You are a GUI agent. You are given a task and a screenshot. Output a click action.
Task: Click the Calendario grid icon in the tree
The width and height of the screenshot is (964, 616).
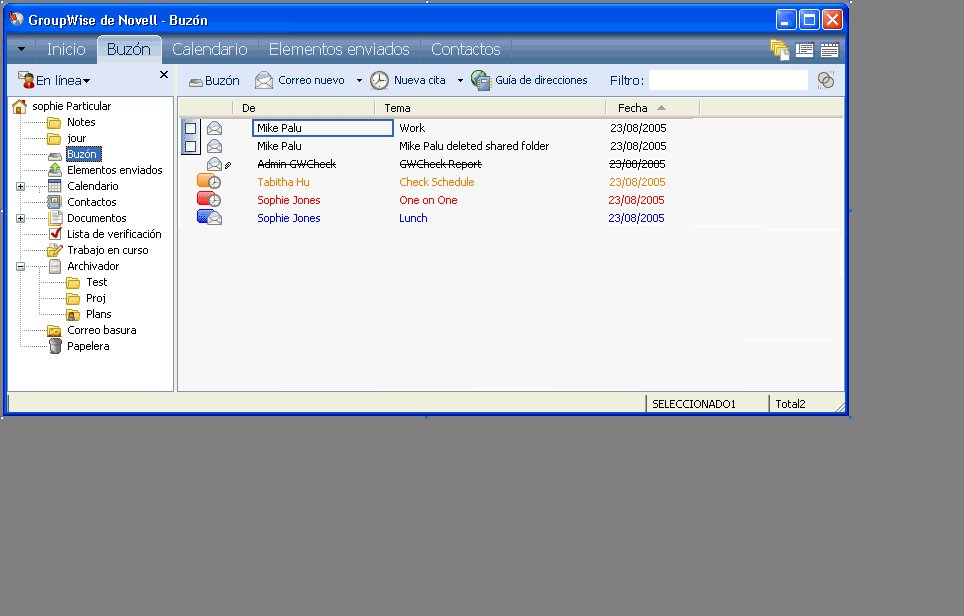click(55, 186)
